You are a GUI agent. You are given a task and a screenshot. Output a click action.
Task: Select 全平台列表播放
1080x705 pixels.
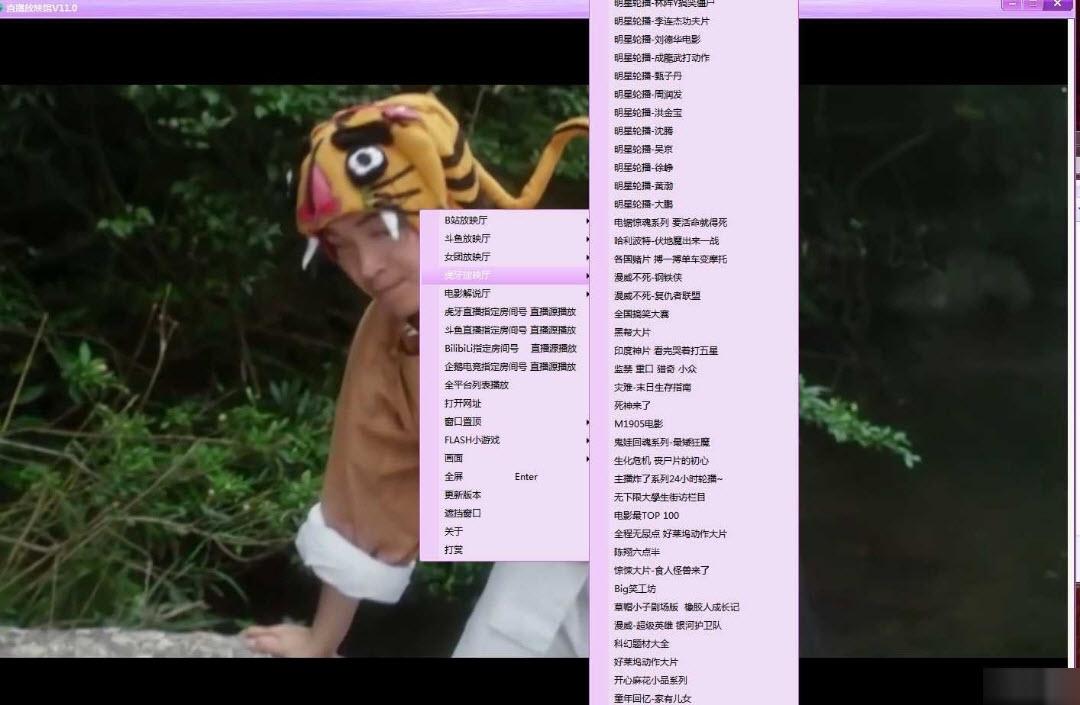click(505, 385)
